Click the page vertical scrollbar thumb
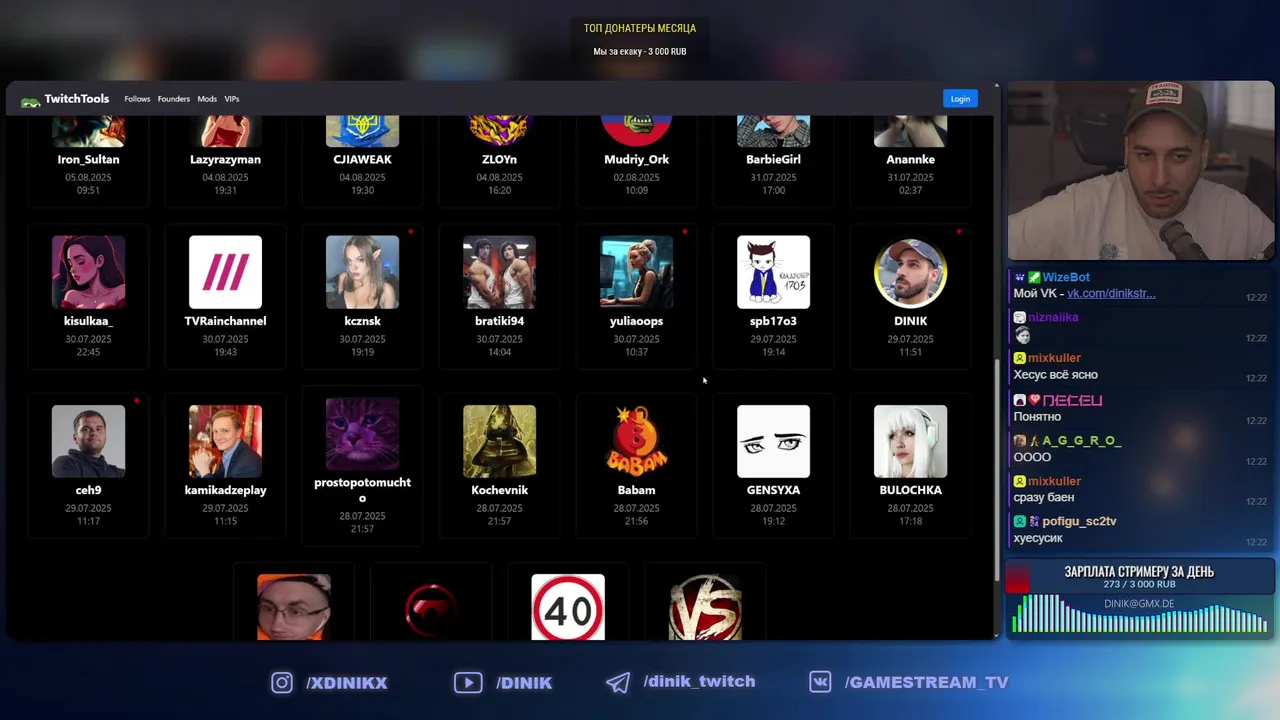 tap(996, 470)
